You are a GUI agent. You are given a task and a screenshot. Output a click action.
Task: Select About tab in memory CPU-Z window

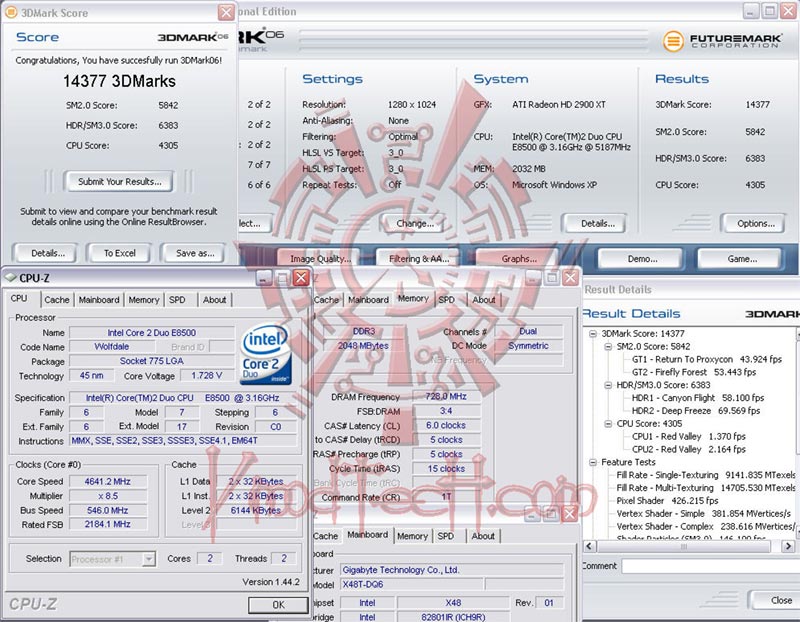[483, 300]
